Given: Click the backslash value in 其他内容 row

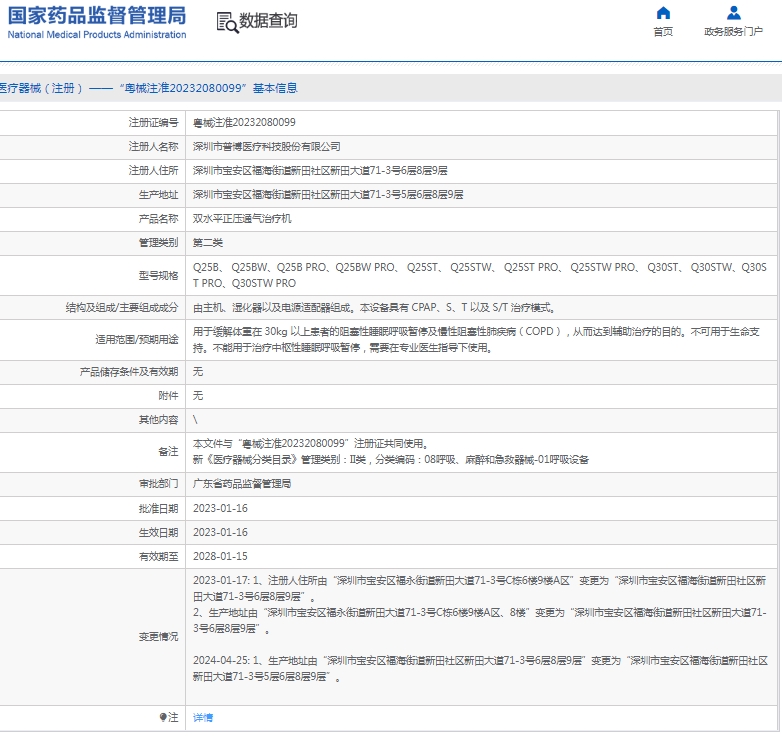Looking at the screenshot, I should 196,419.
